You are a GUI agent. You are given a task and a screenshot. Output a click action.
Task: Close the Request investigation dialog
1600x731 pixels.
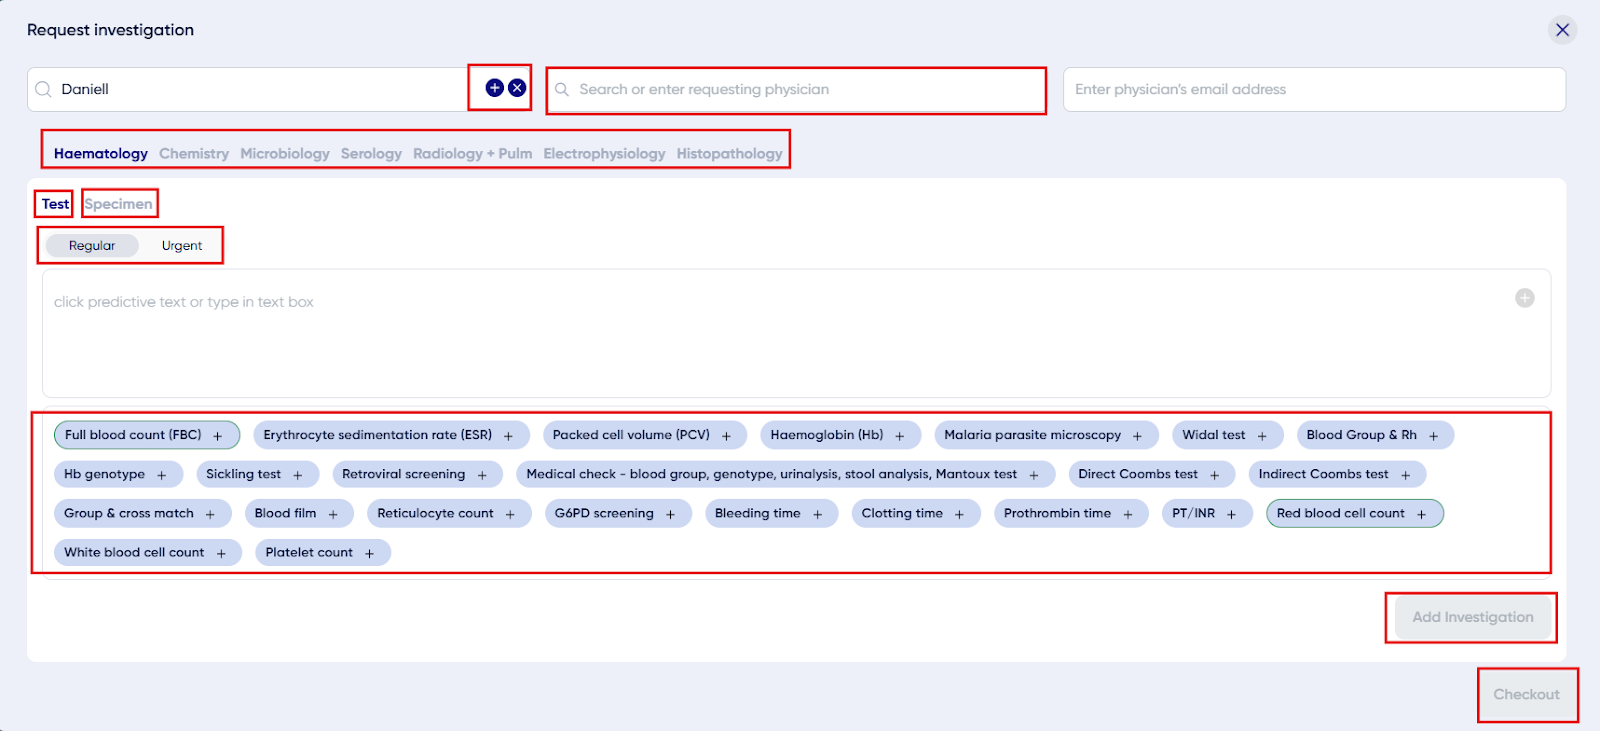[1562, 30]
